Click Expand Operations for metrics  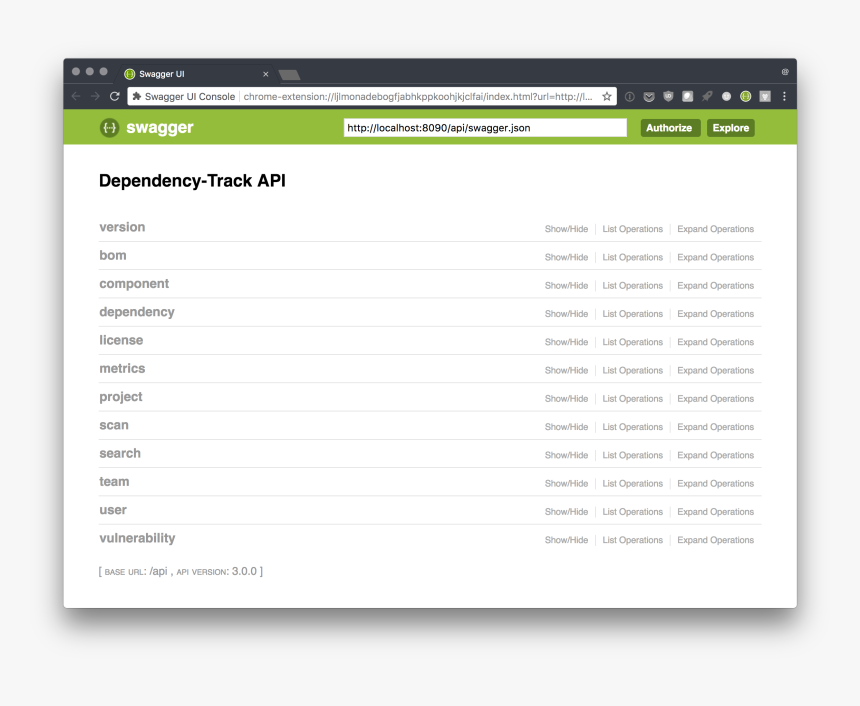tap(715, 371)
